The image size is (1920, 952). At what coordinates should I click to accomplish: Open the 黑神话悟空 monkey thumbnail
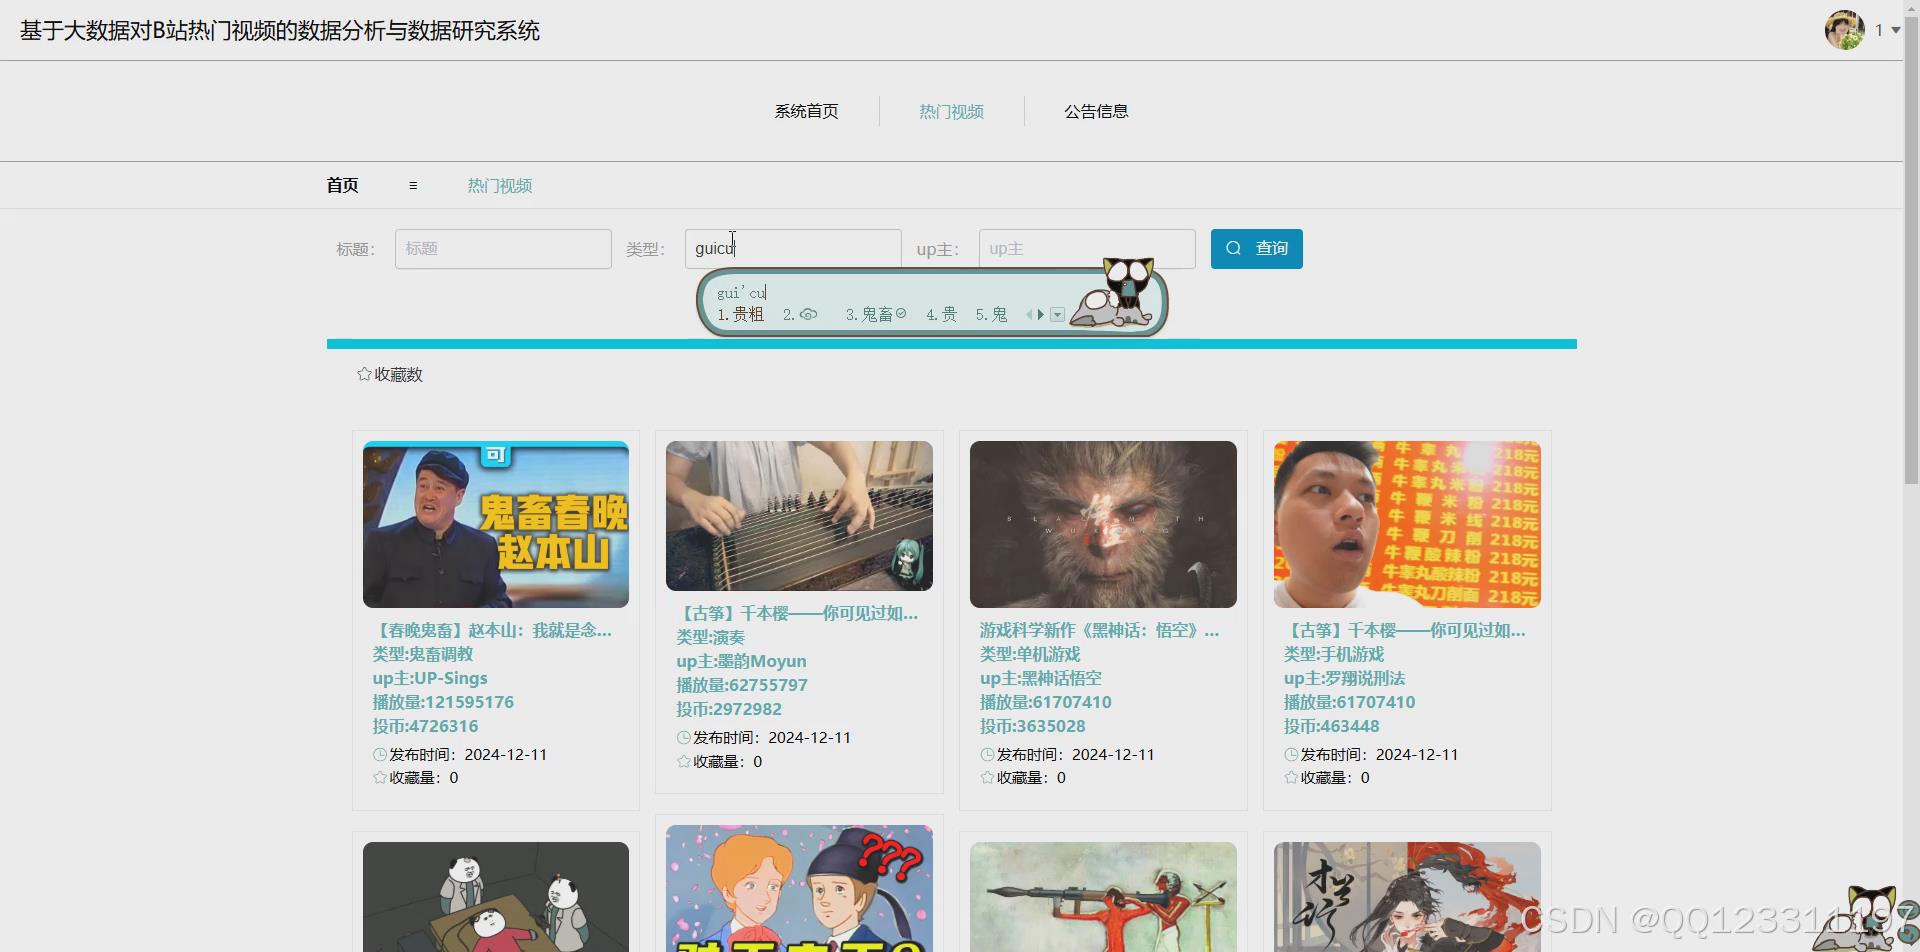1103,524
